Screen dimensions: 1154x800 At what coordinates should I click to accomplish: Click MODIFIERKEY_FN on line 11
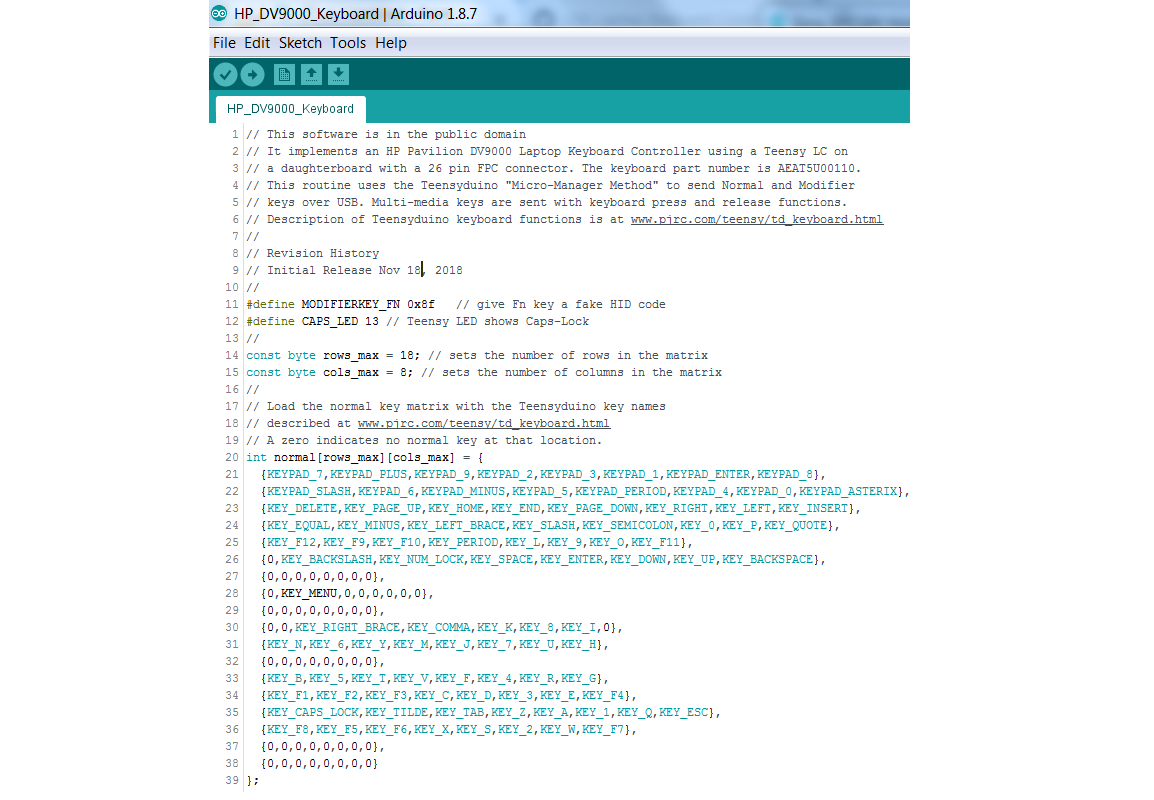350,304
